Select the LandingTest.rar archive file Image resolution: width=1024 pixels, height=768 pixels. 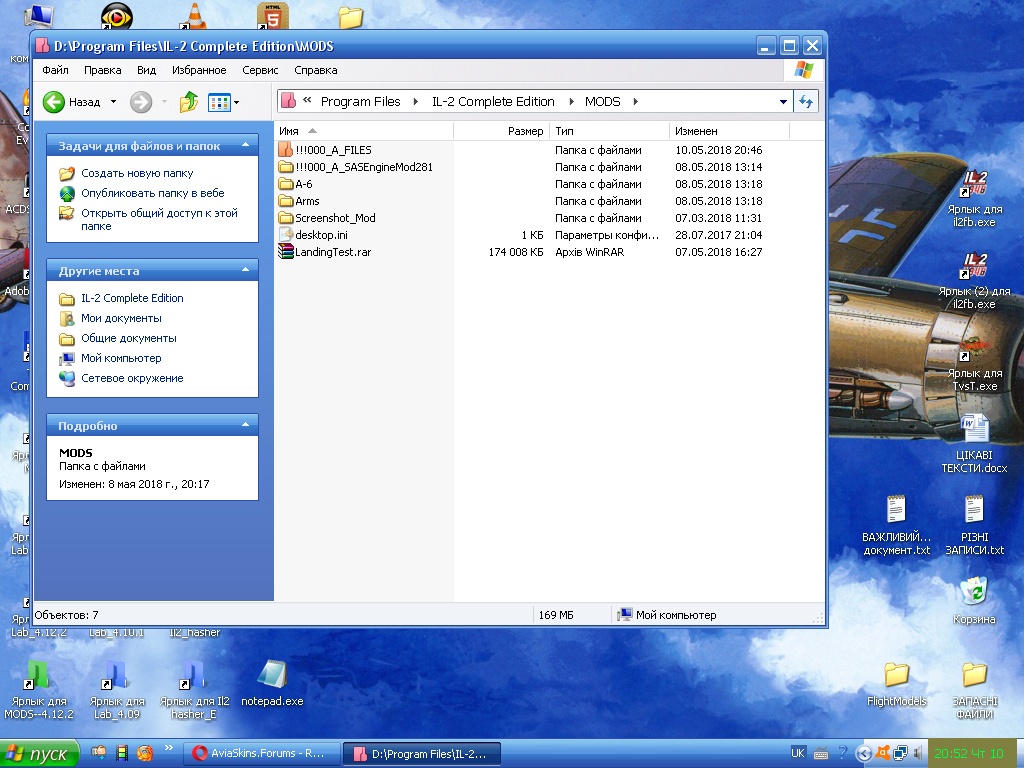click(x=332, y=252)
